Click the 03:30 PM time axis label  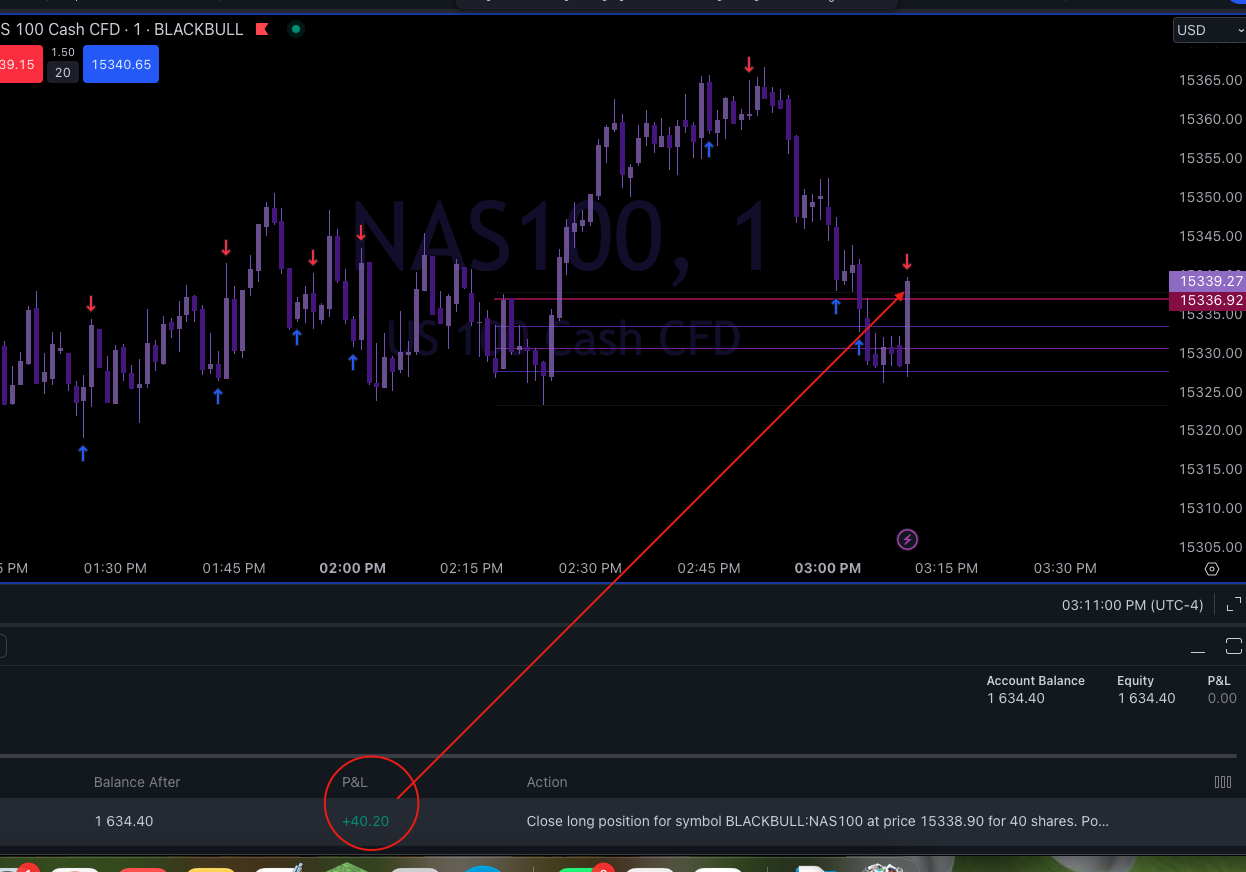point(1065,568)
